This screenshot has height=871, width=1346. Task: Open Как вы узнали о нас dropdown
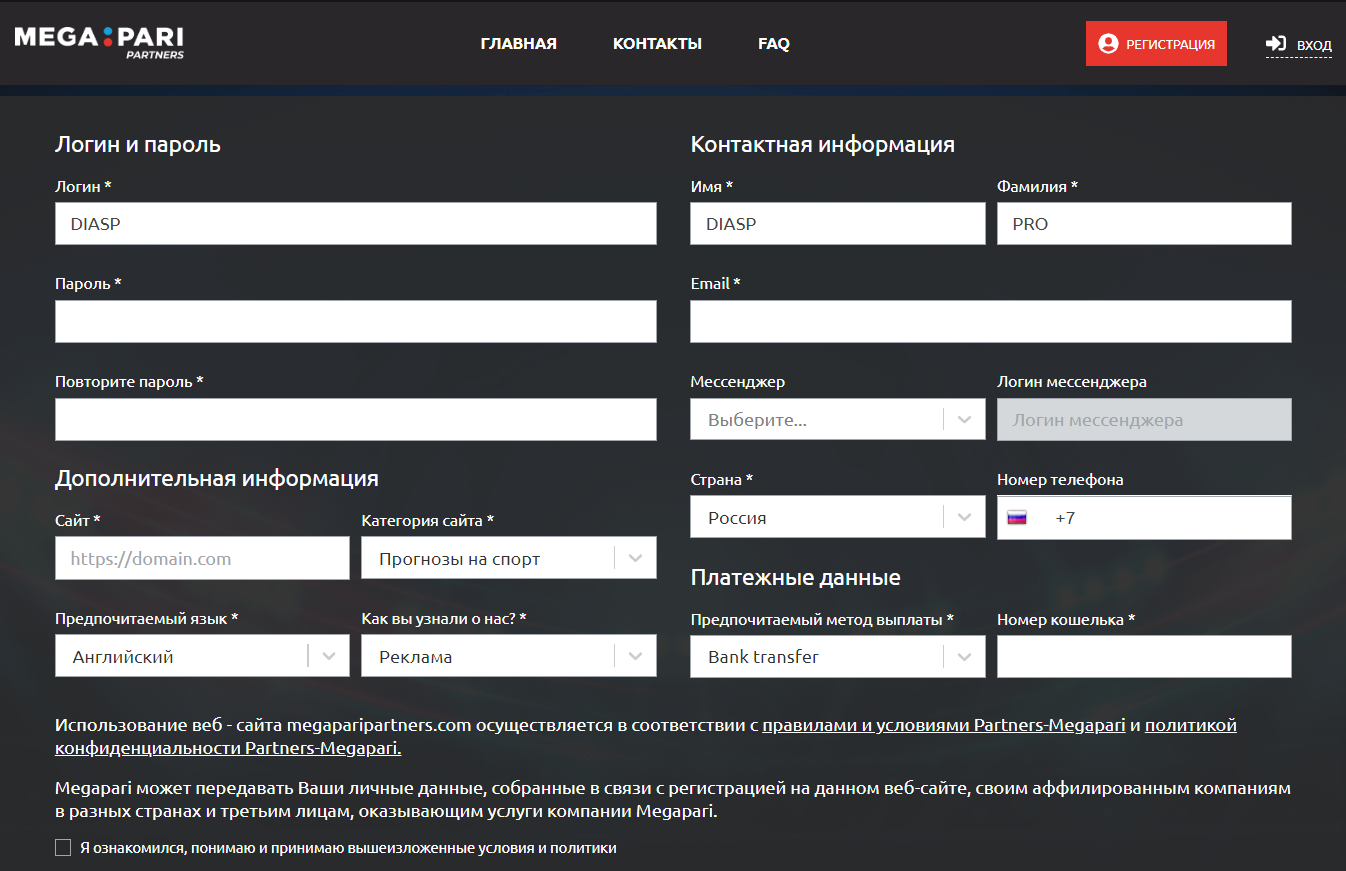click(509, 657)
